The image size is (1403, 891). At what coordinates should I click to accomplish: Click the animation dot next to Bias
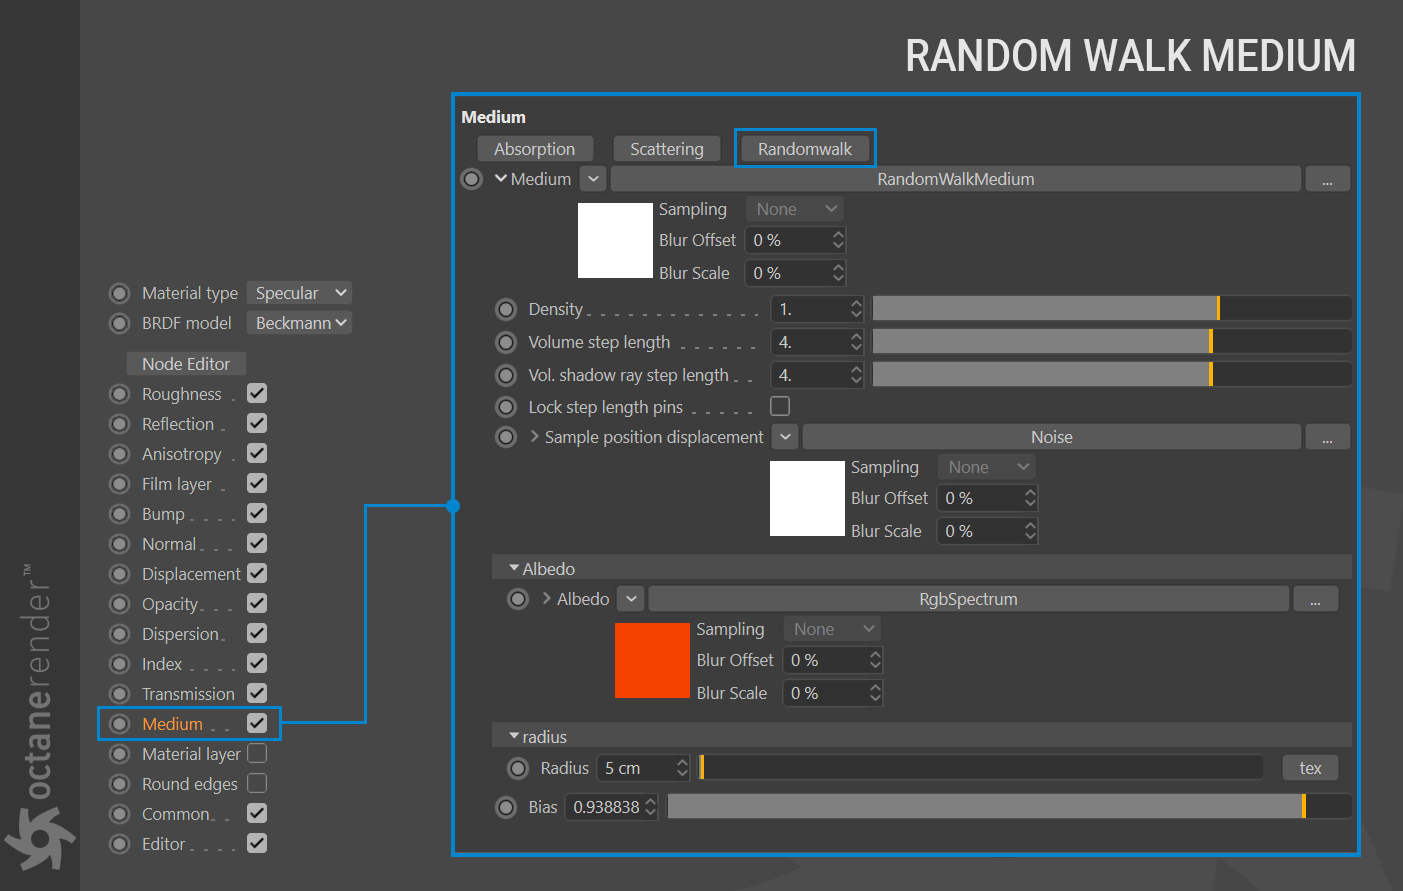click(506, 807)
